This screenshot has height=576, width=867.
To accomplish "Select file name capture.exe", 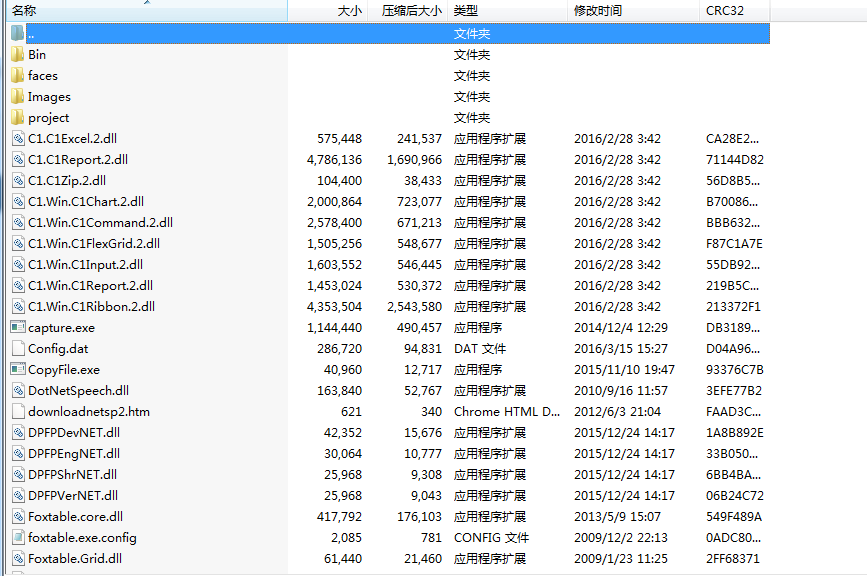I will (61, 328).
